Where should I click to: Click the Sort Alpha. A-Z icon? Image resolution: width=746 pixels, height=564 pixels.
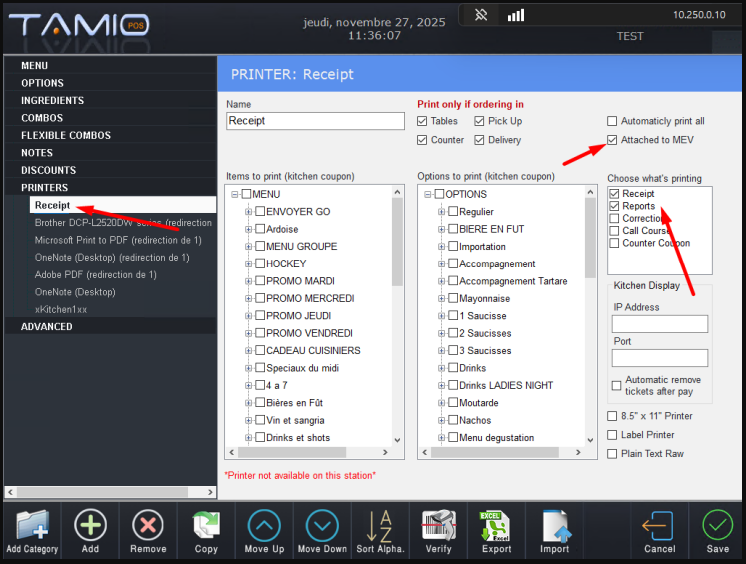380,525
